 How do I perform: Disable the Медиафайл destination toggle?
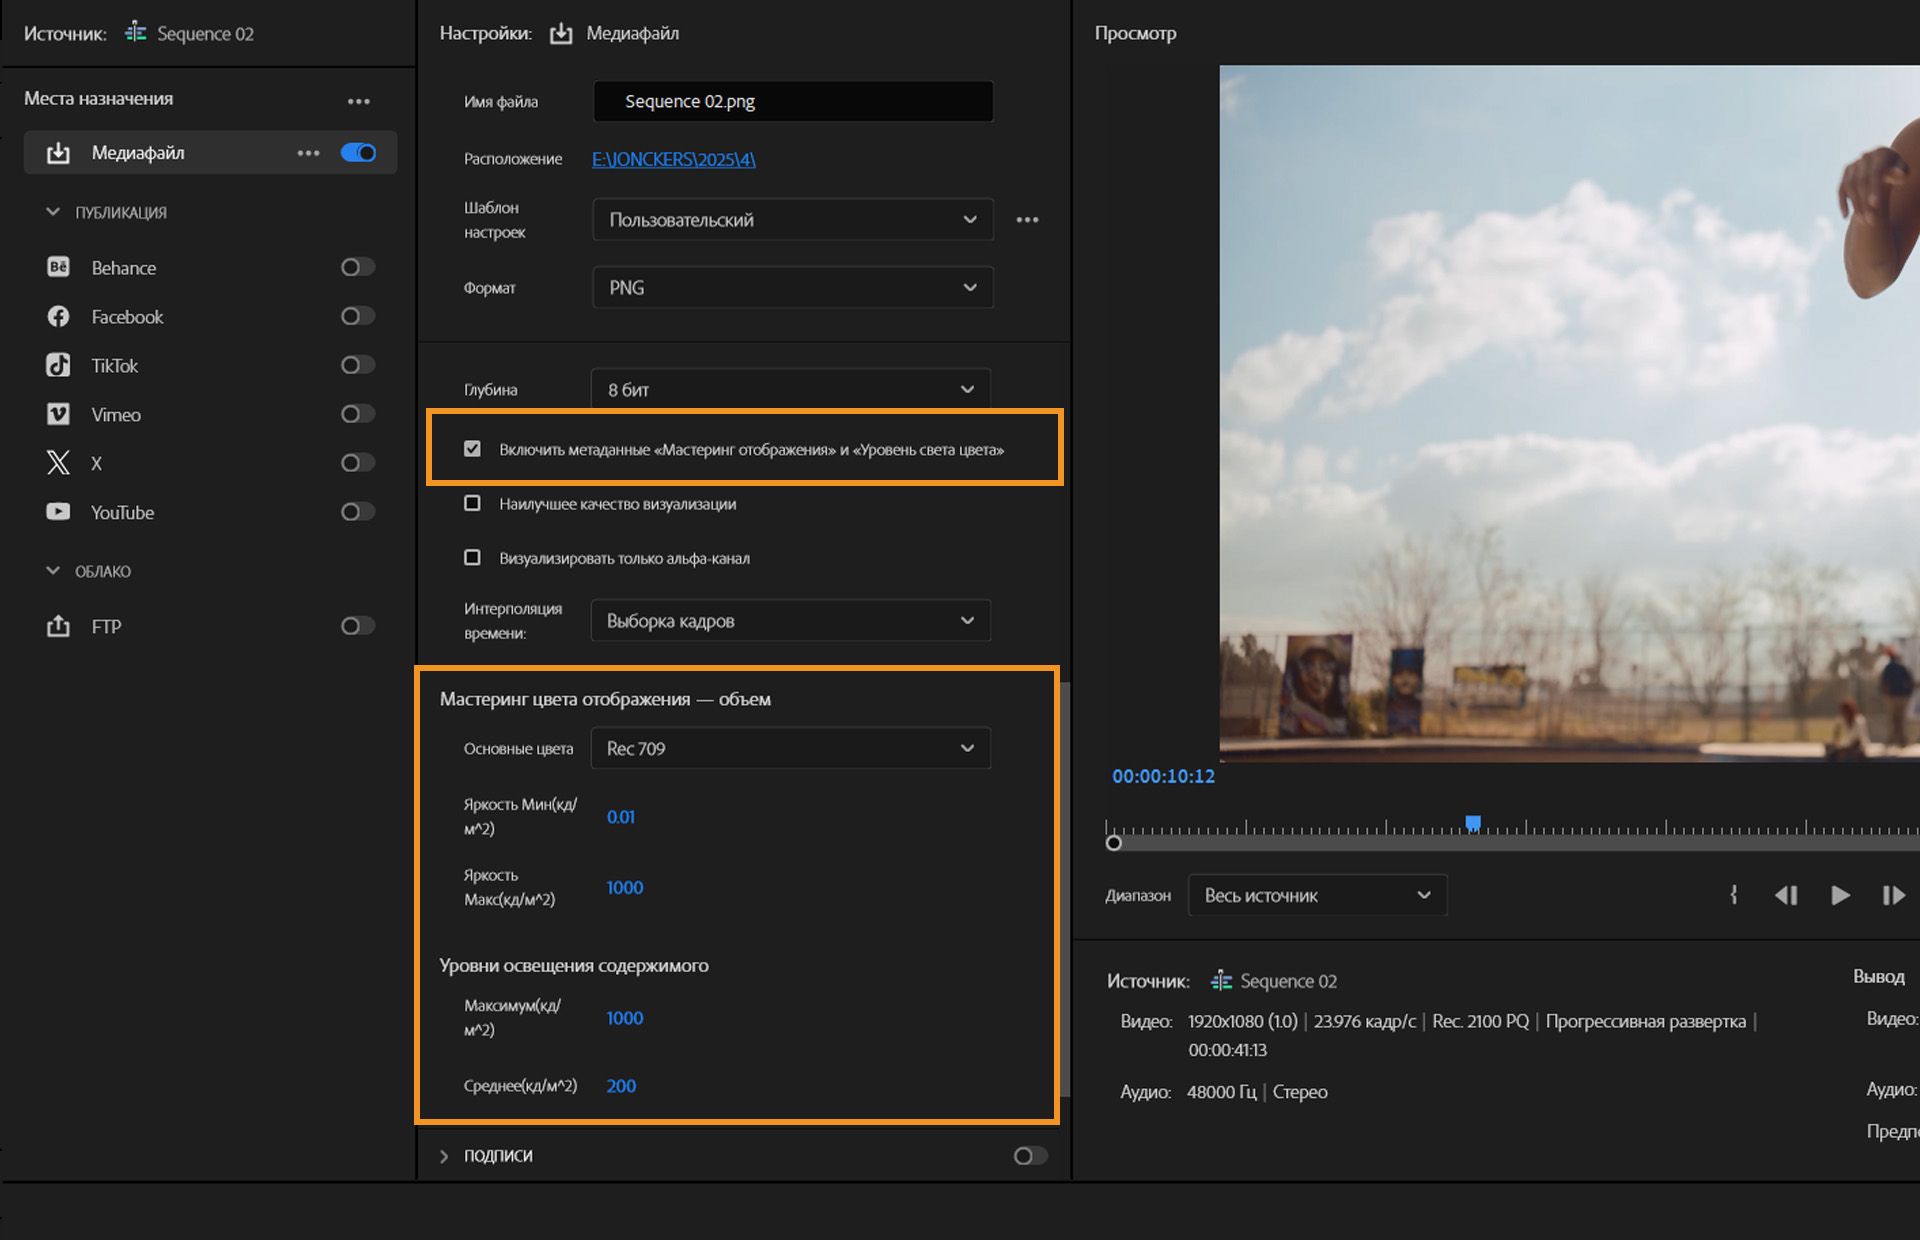(x=358, y=153)
